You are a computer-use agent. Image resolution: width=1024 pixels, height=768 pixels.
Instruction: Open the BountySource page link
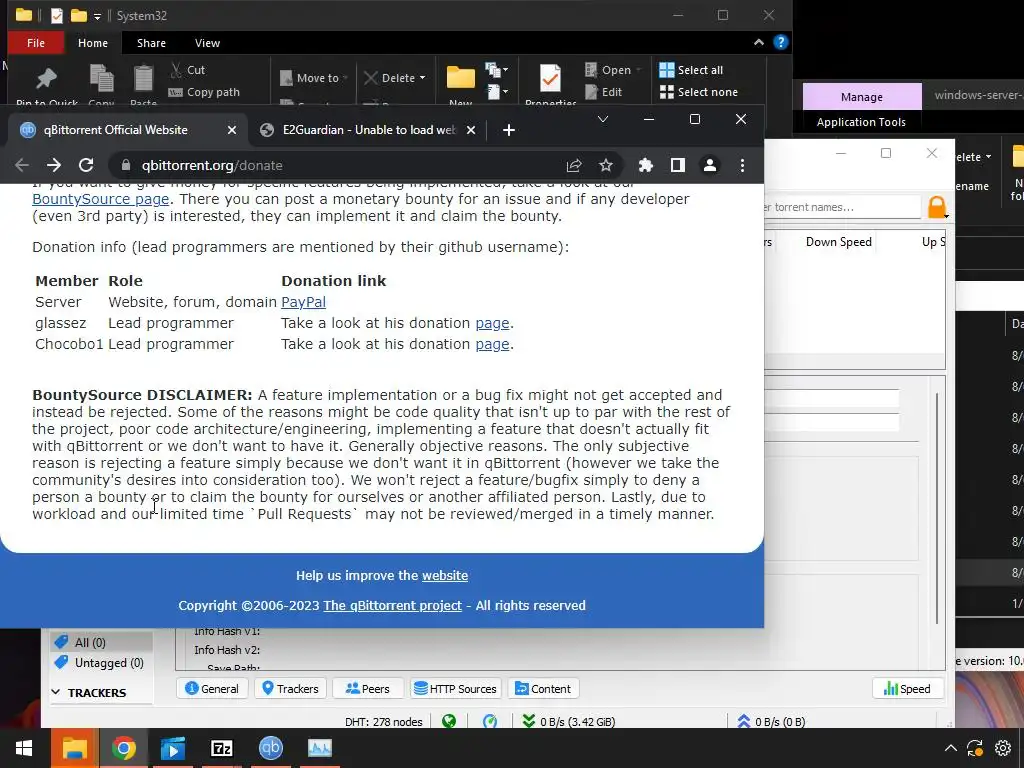(101, 199)
